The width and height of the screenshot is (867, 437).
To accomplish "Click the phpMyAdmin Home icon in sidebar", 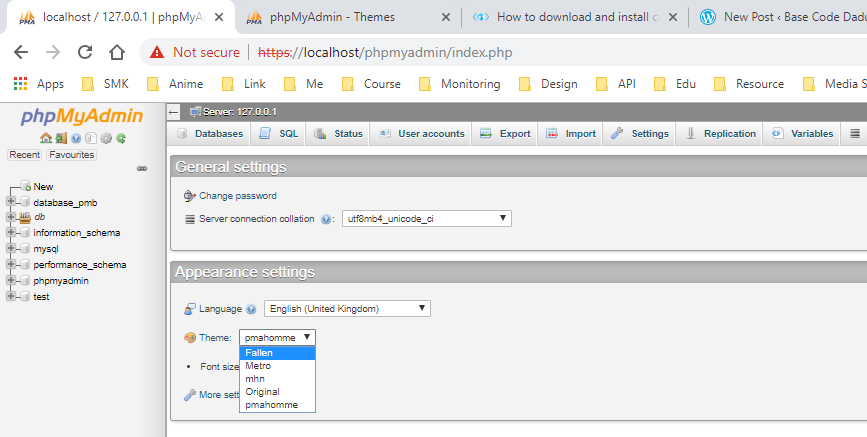I will tap(46, 138).
